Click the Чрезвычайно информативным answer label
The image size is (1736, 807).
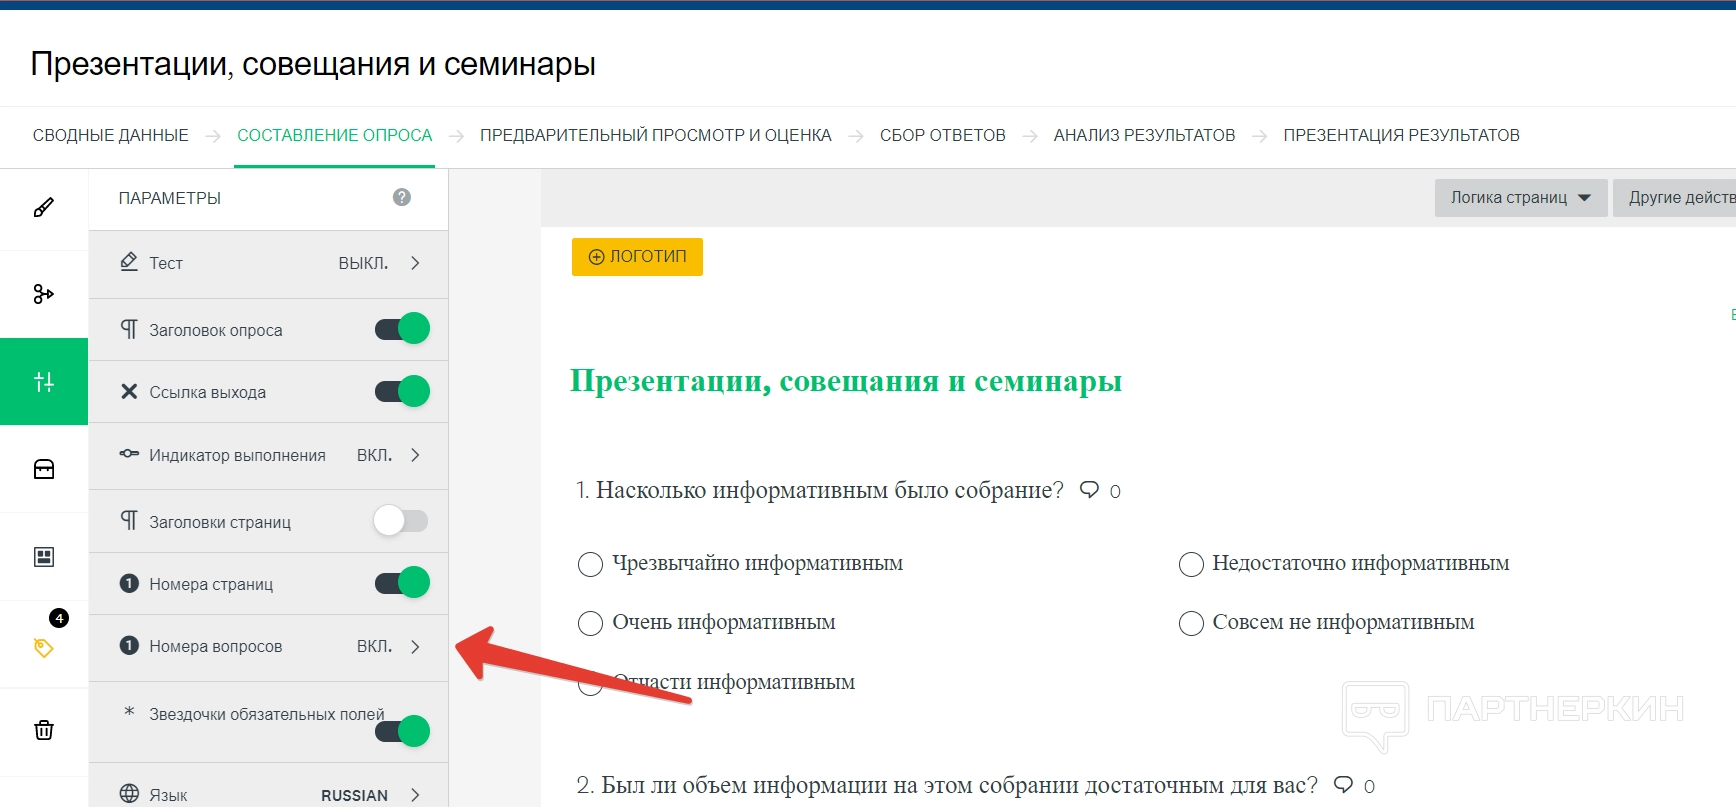coord(758,564)
